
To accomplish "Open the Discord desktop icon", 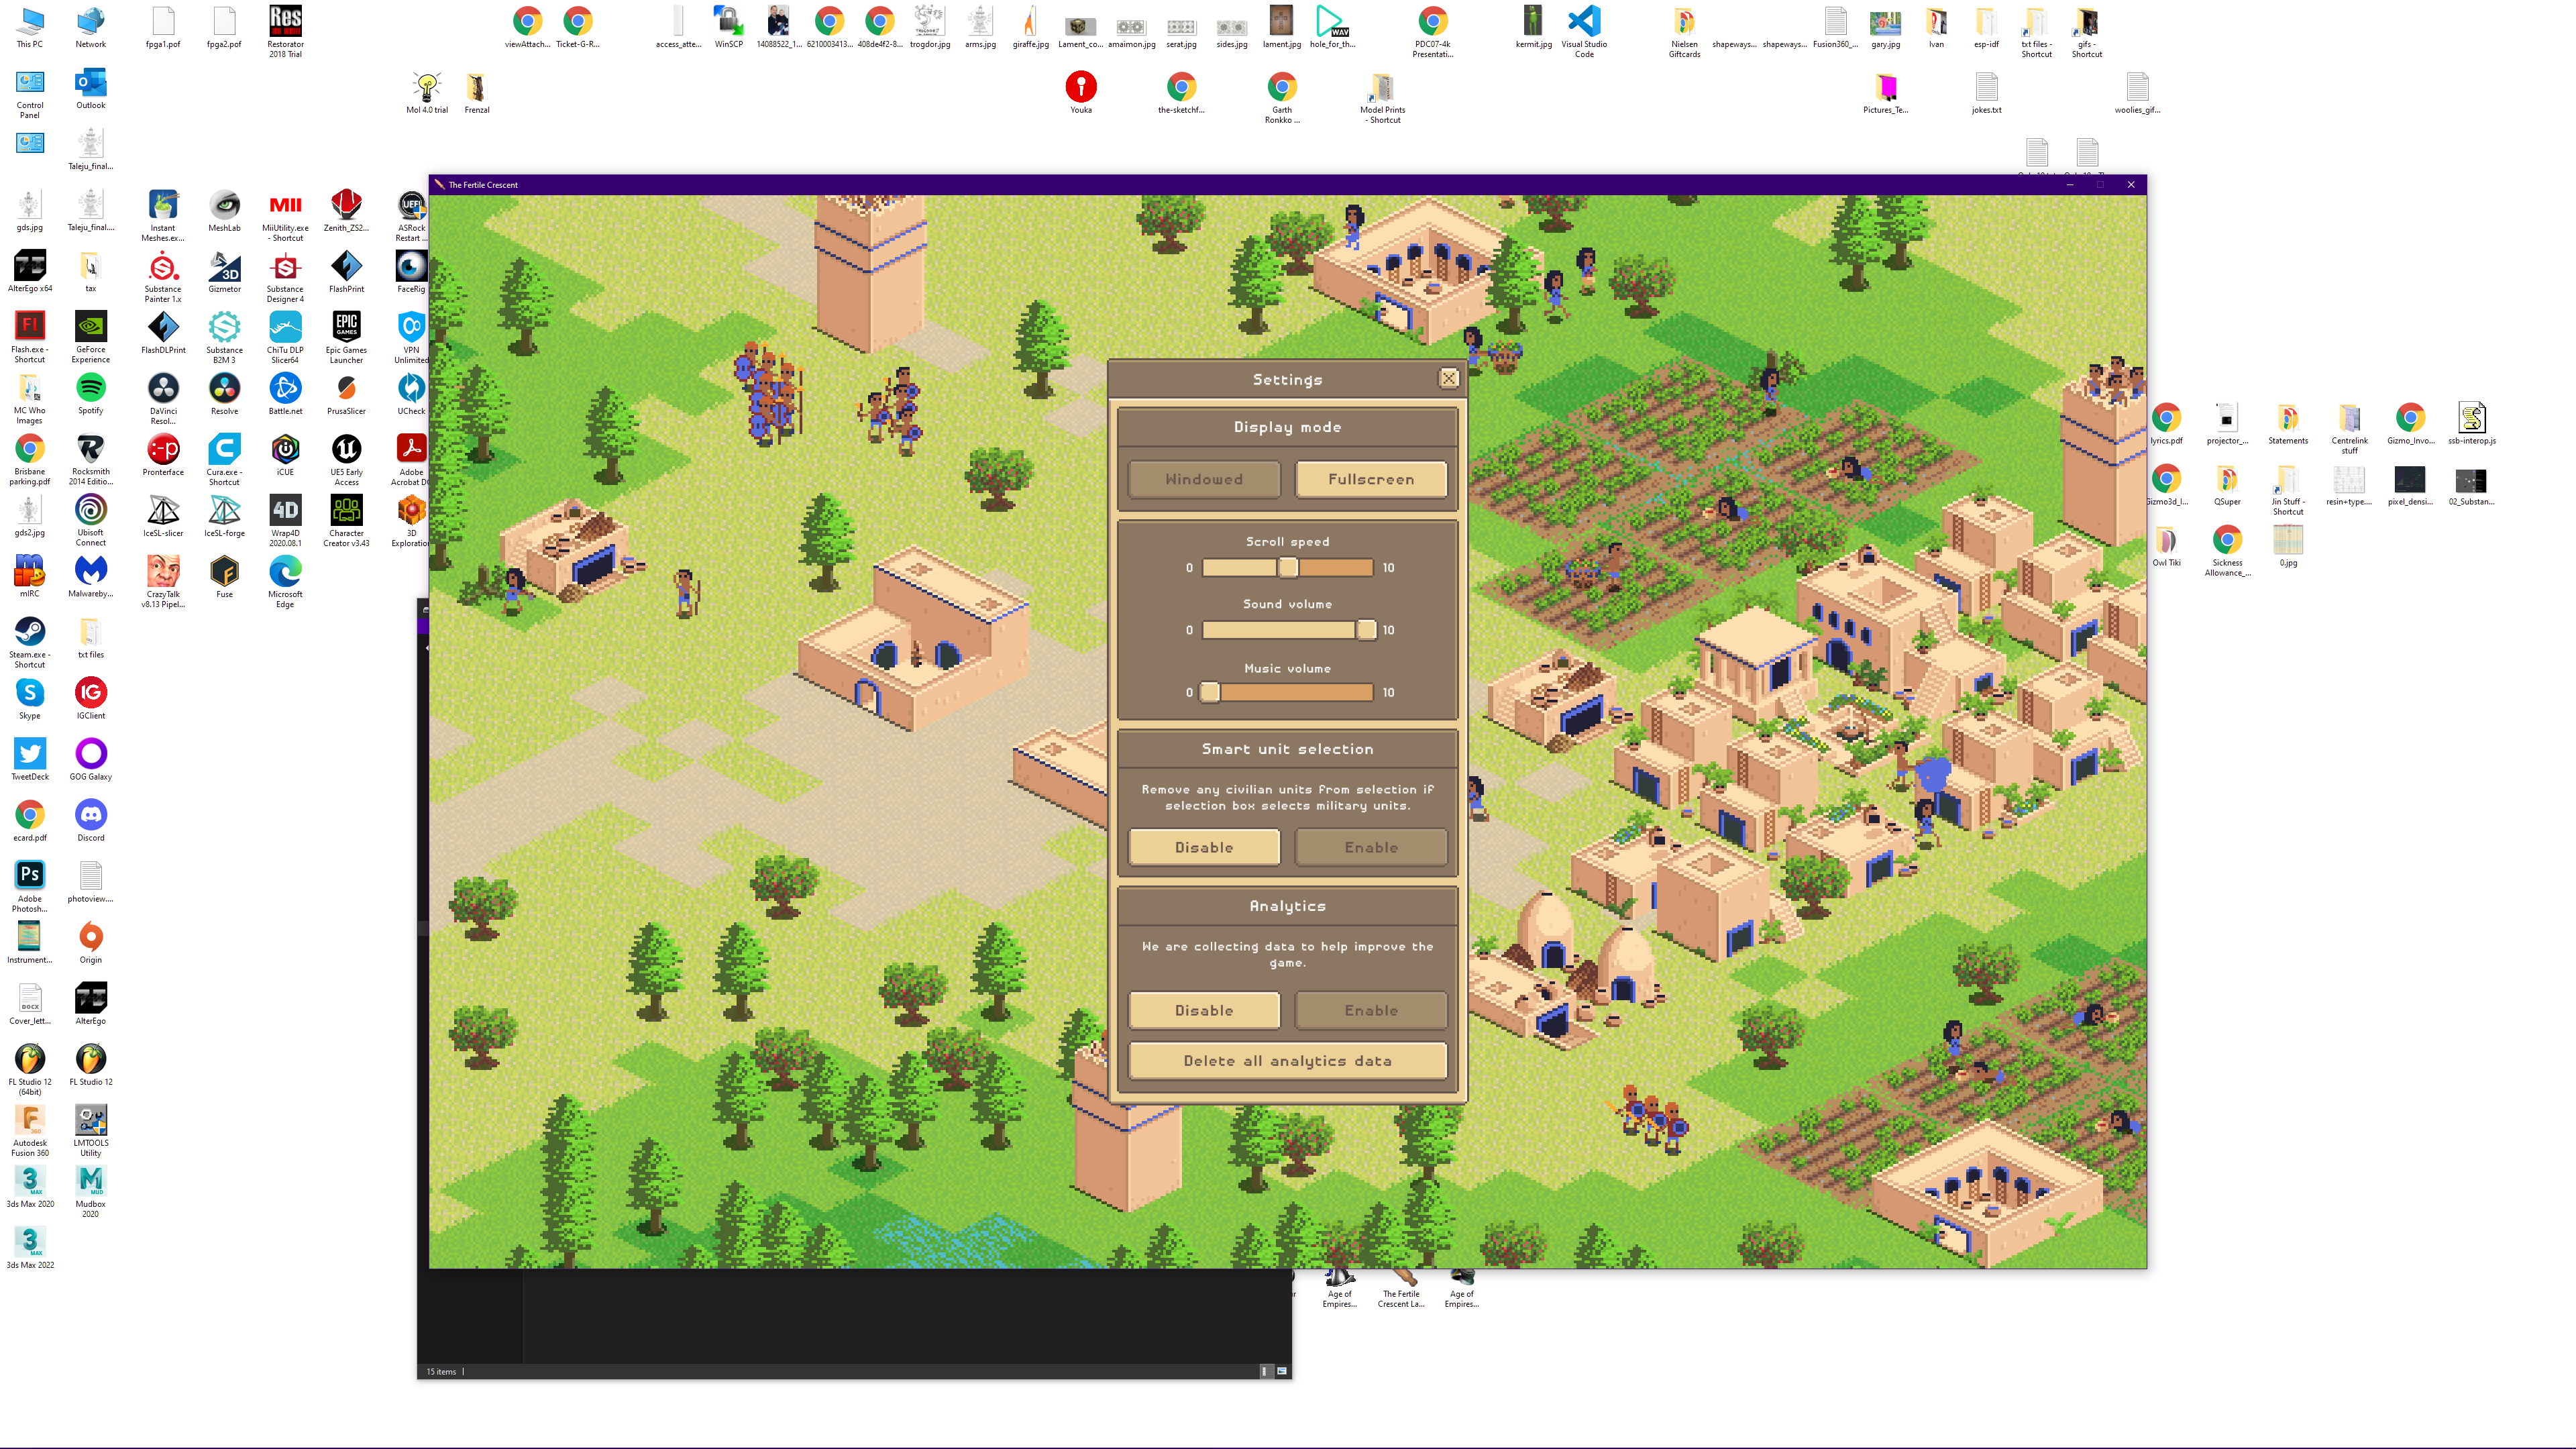I will pyautogui.click(x=91, y=821).
